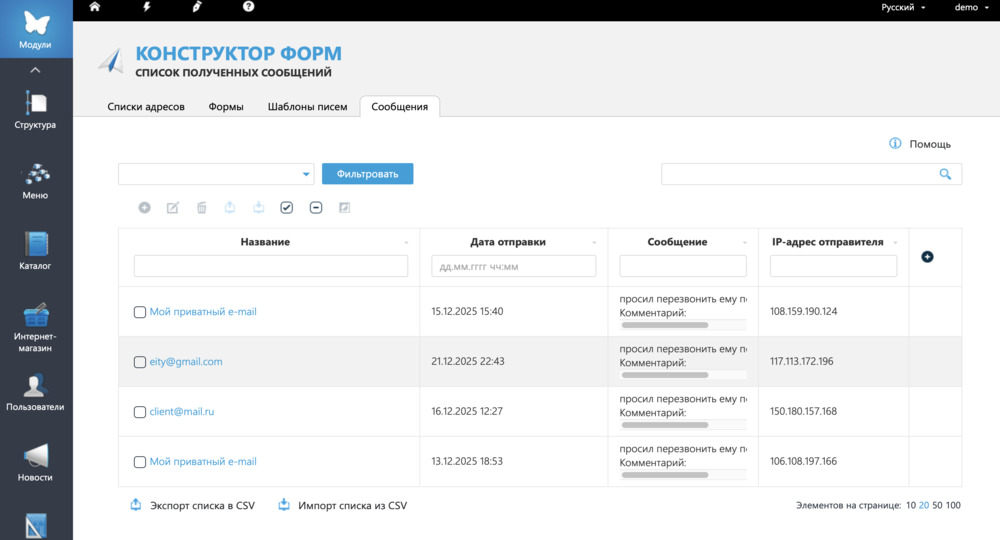Check the box for the 15.12.2025 15:40 row

(140, 312)
